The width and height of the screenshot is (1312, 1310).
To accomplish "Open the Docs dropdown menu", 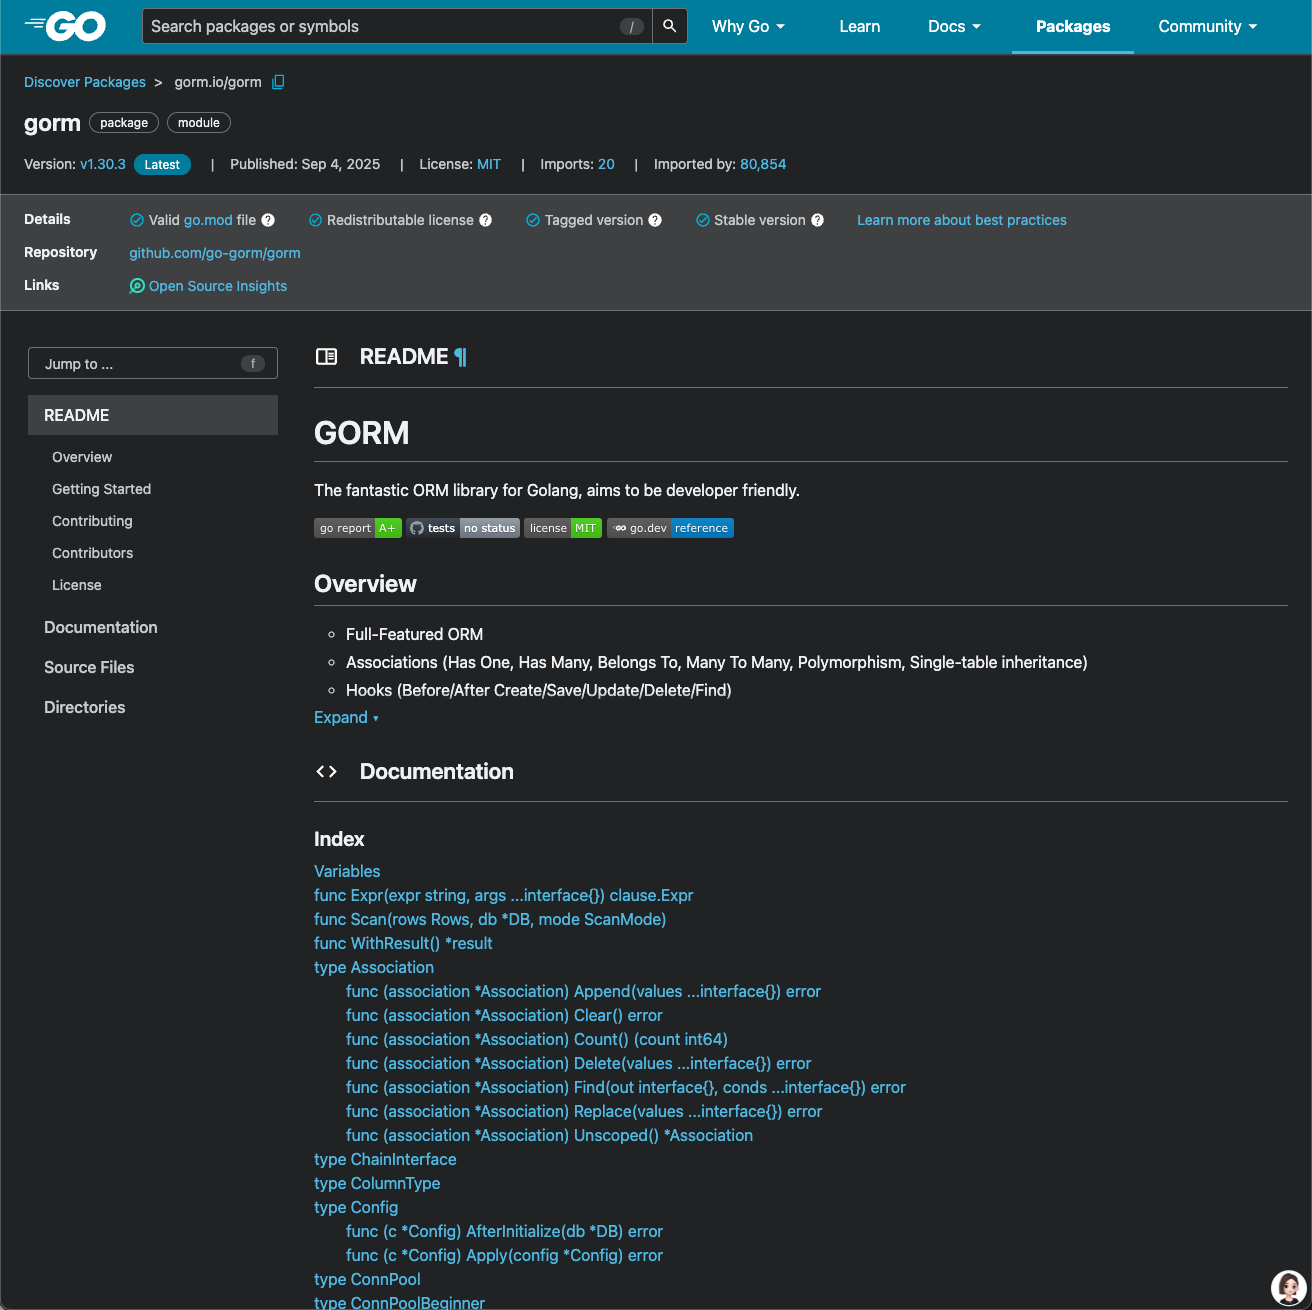I will (954, 26).
